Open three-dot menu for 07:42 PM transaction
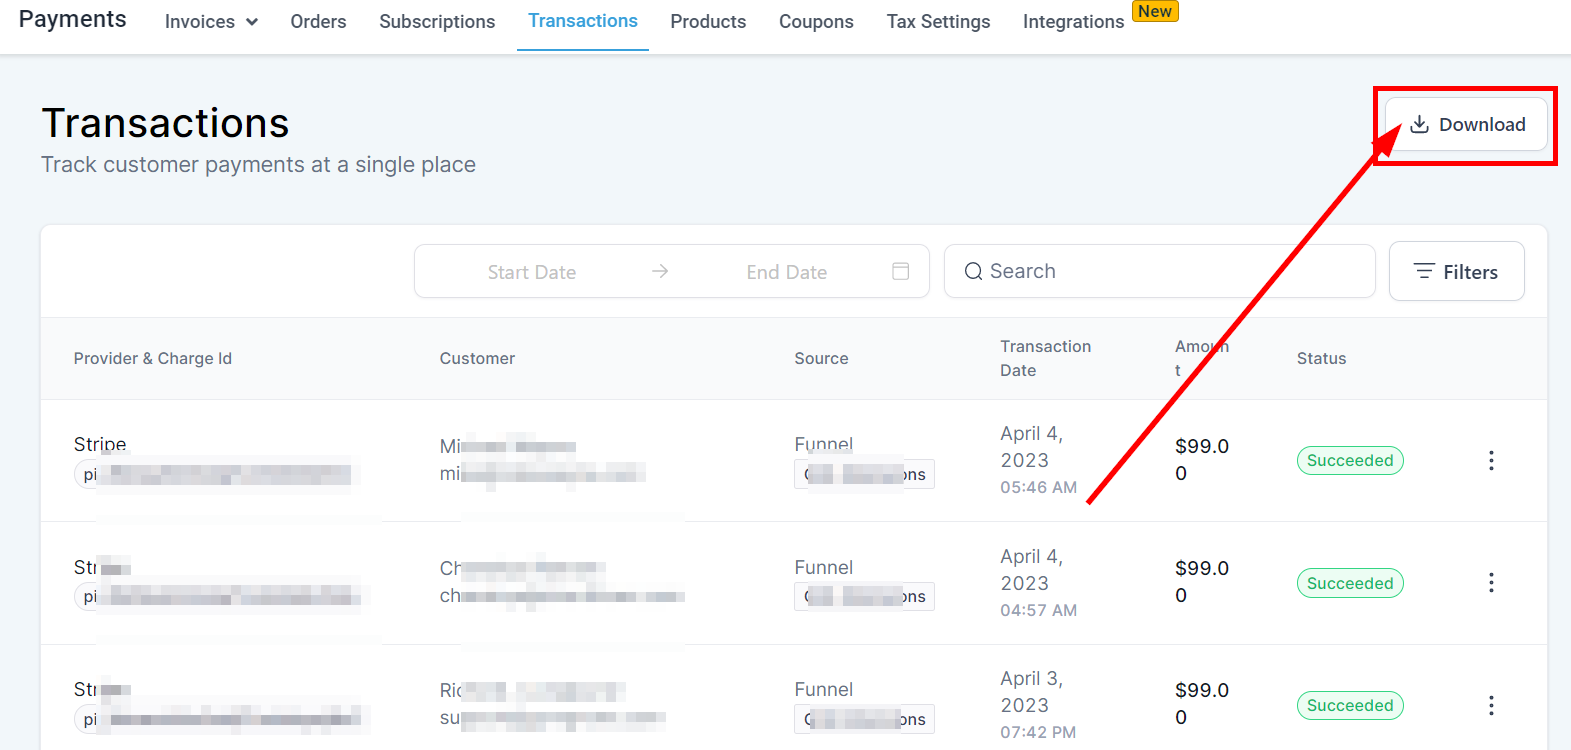 [x=1490, y=706]
